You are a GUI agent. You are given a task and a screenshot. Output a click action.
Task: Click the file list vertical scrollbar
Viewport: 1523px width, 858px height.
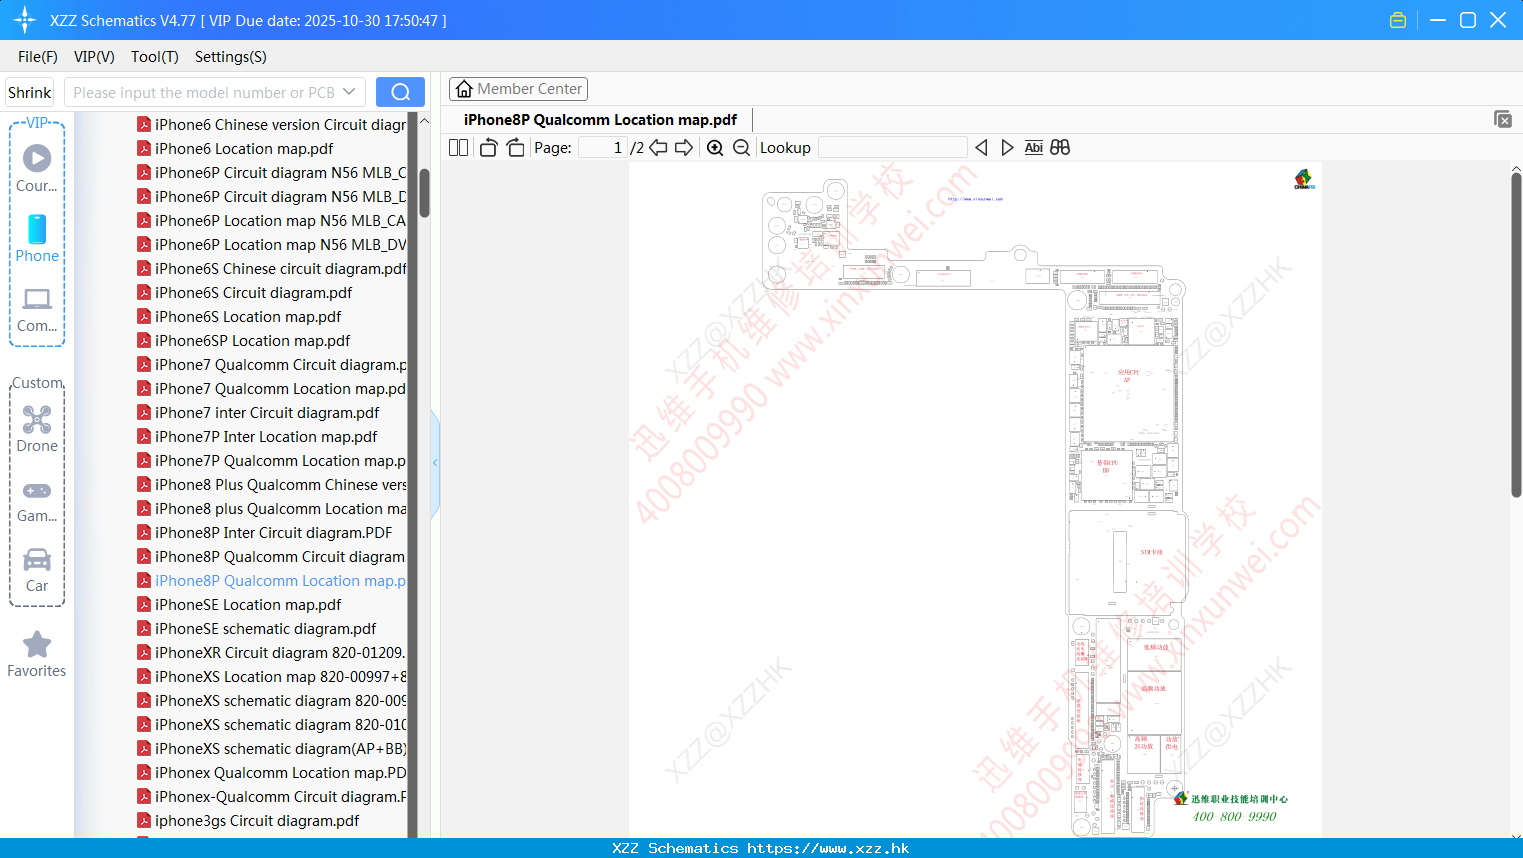tap(424, 192)
